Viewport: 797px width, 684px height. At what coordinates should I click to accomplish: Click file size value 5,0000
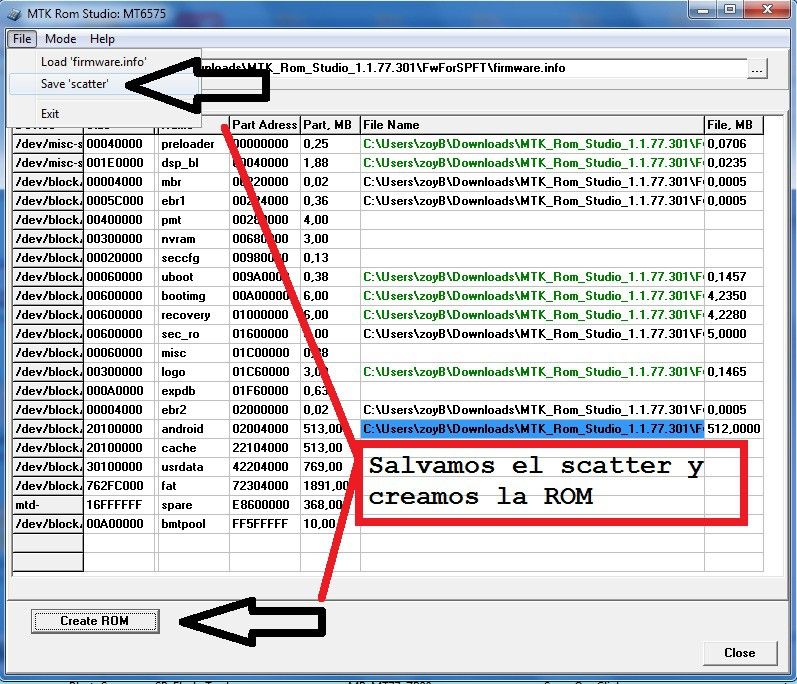(733, 334)
